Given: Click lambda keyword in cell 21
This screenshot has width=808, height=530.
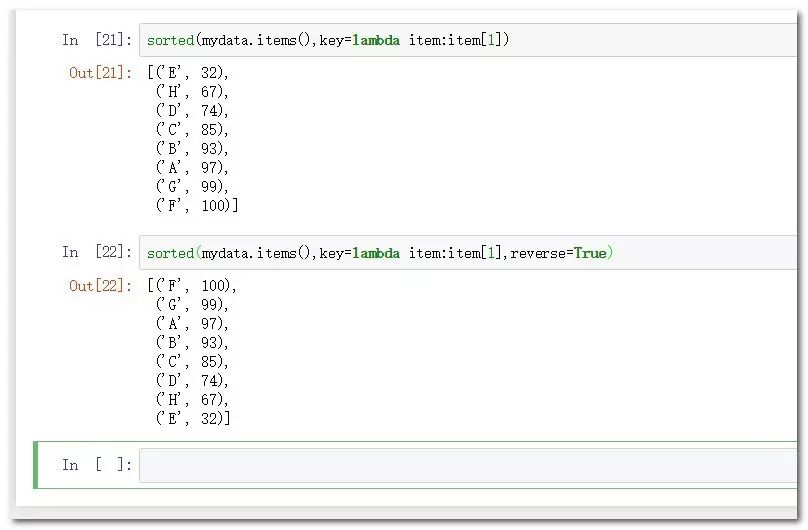Looking at the screenshot, I should tap(376, 40).
